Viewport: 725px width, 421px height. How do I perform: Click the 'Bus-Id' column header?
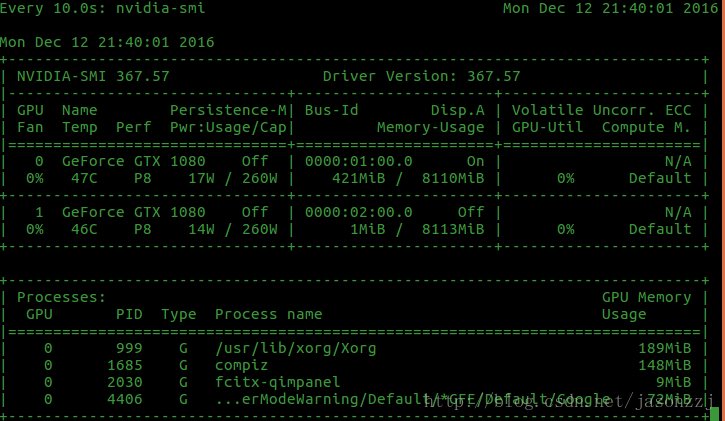[x=331, y=110]
